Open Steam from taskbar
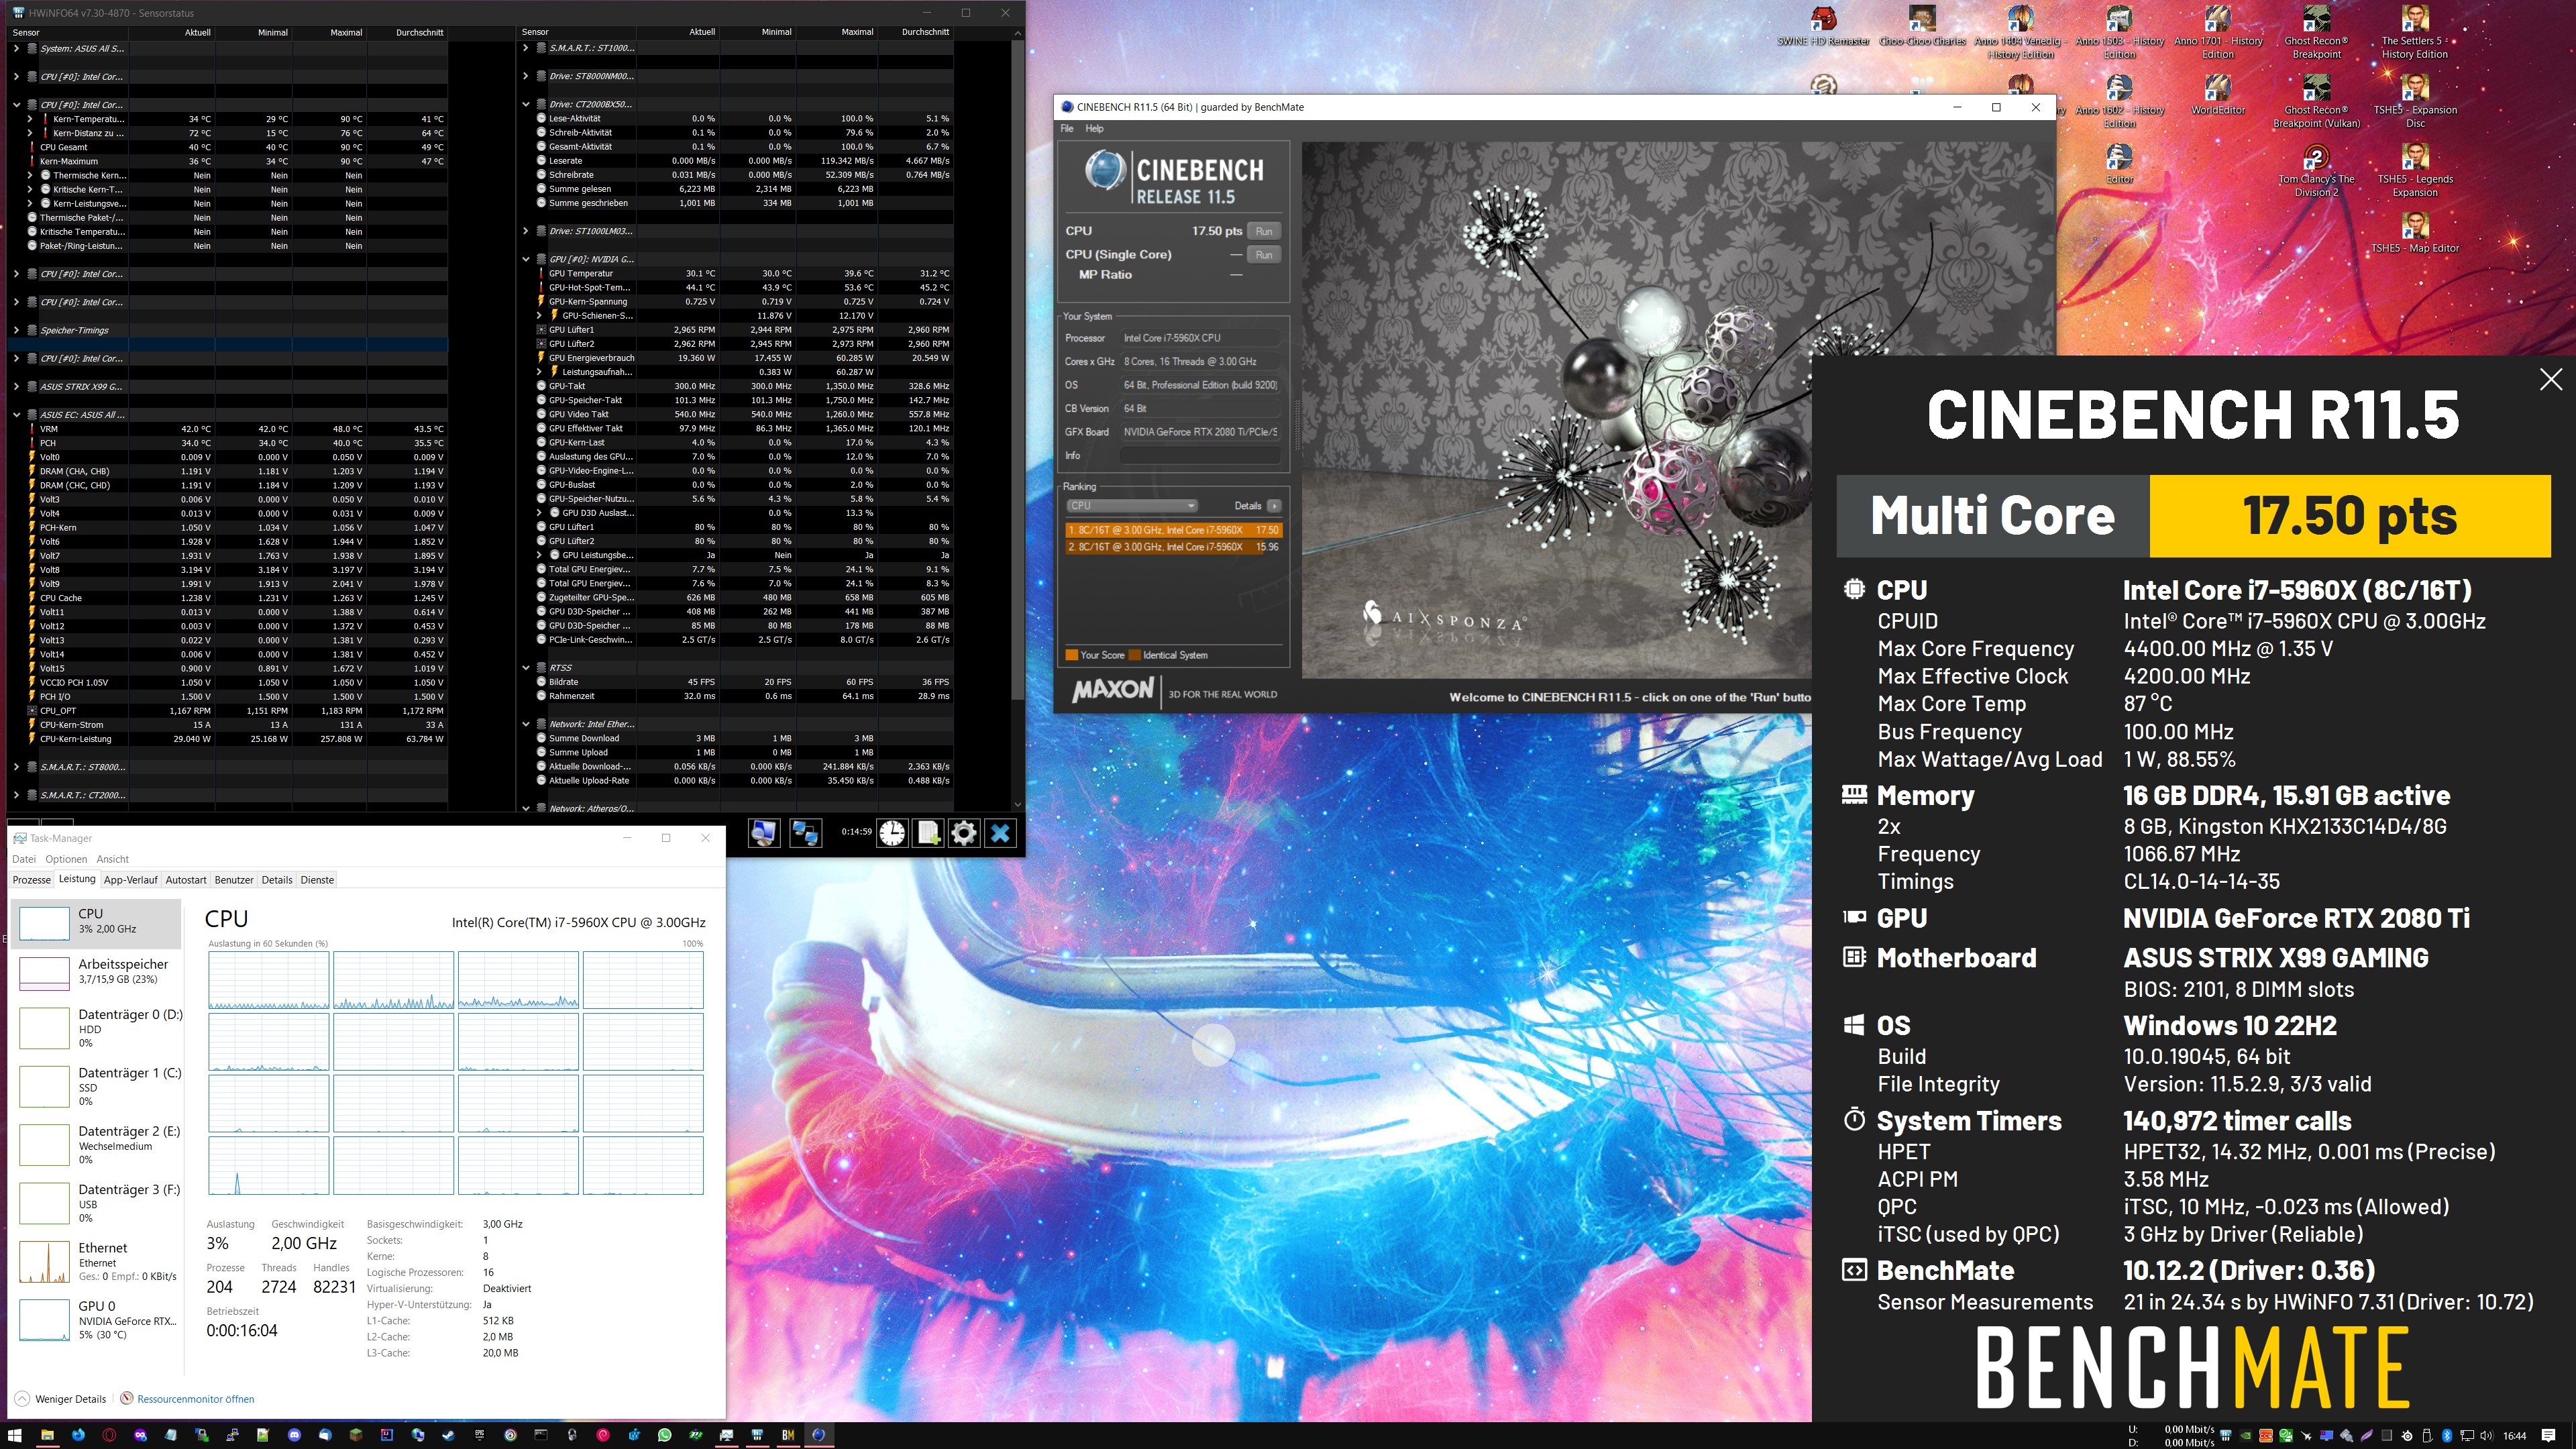This screenshot has height=1449, width=2576. pos(448,1435)
